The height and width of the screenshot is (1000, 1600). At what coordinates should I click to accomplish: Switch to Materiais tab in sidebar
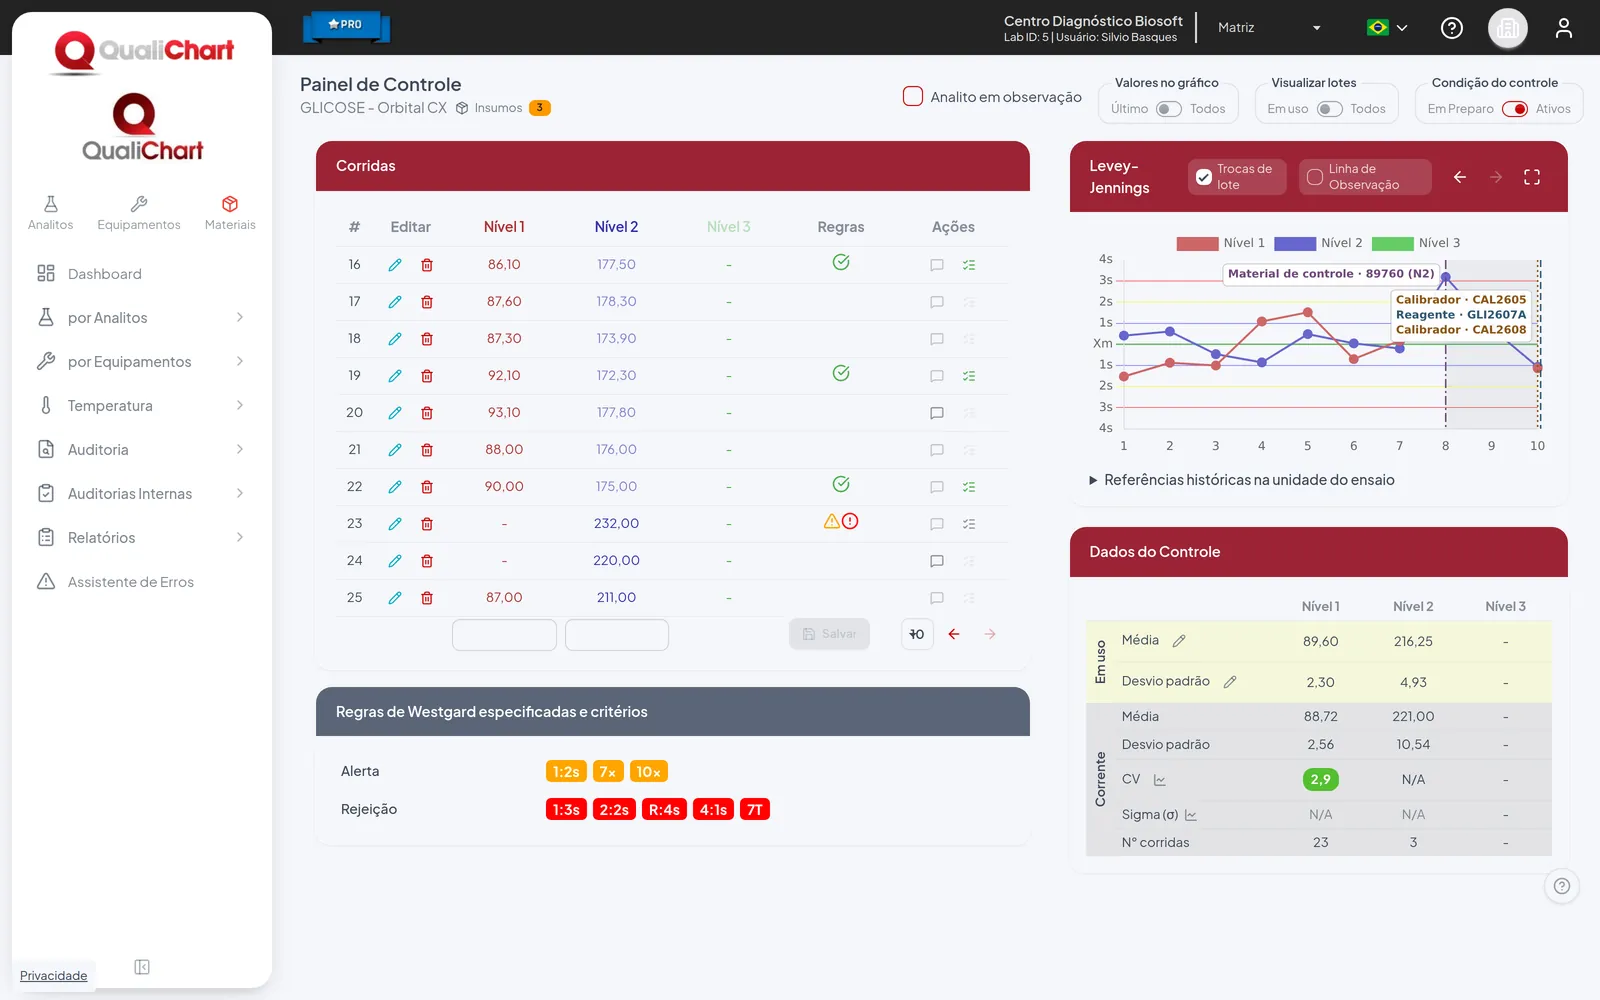(x=230, y=213)
